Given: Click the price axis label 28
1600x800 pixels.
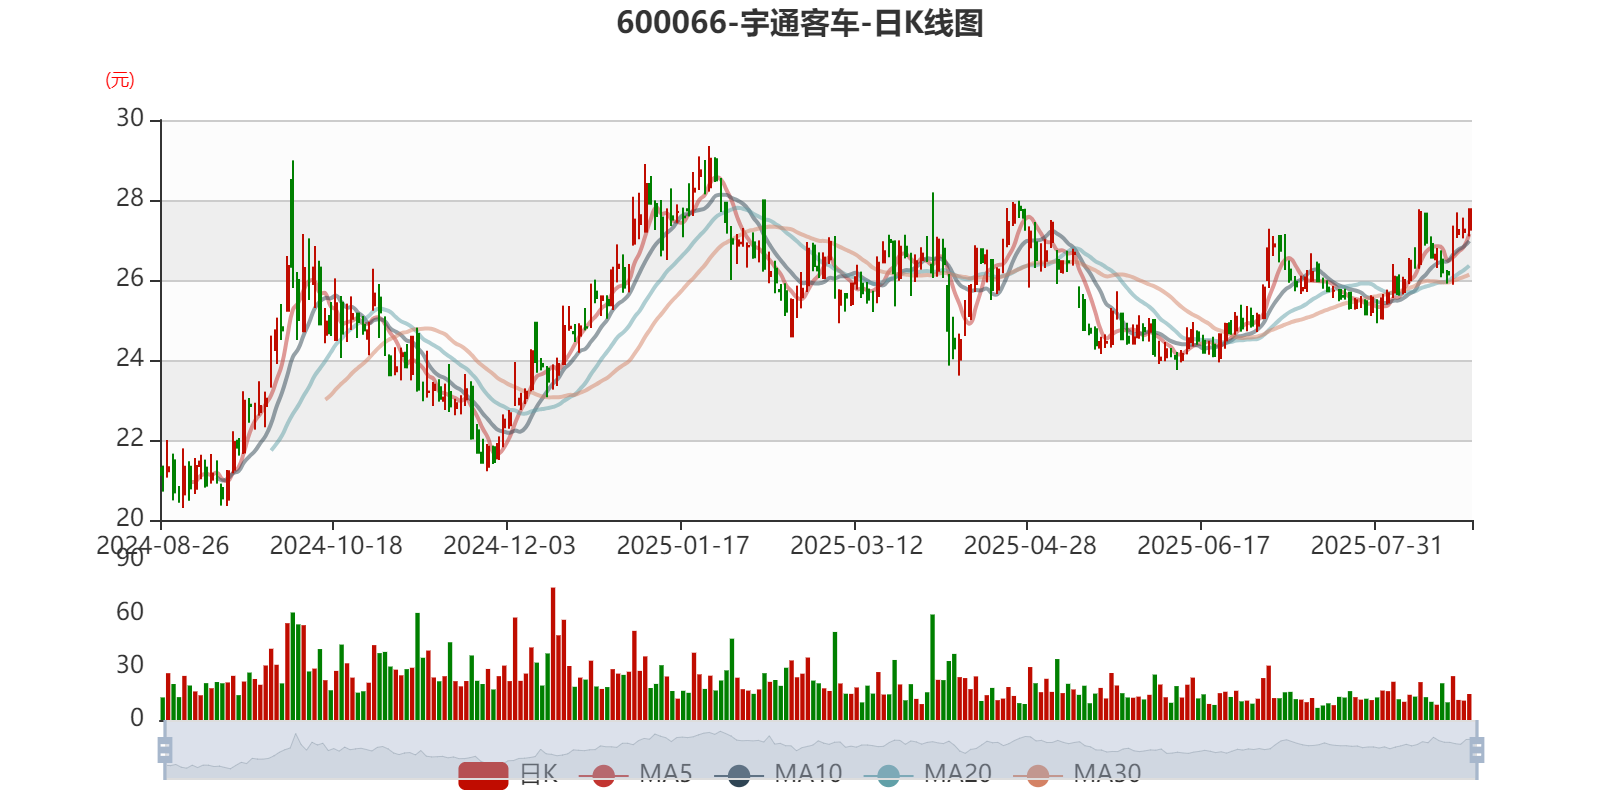Looking at the screenshot, I should (x=130, y=199).
